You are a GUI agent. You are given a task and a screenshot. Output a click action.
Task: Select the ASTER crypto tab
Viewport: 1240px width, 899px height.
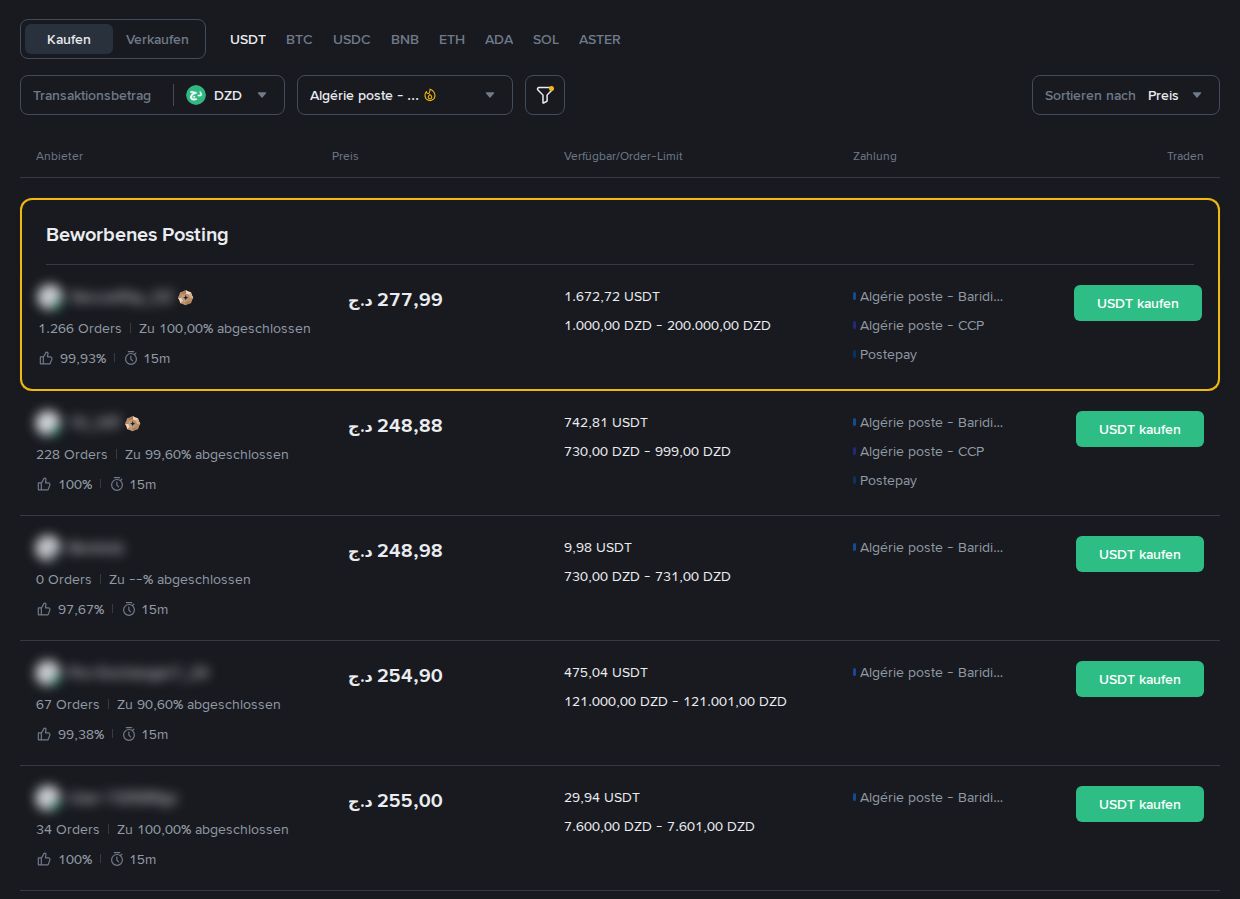point(600,40)
